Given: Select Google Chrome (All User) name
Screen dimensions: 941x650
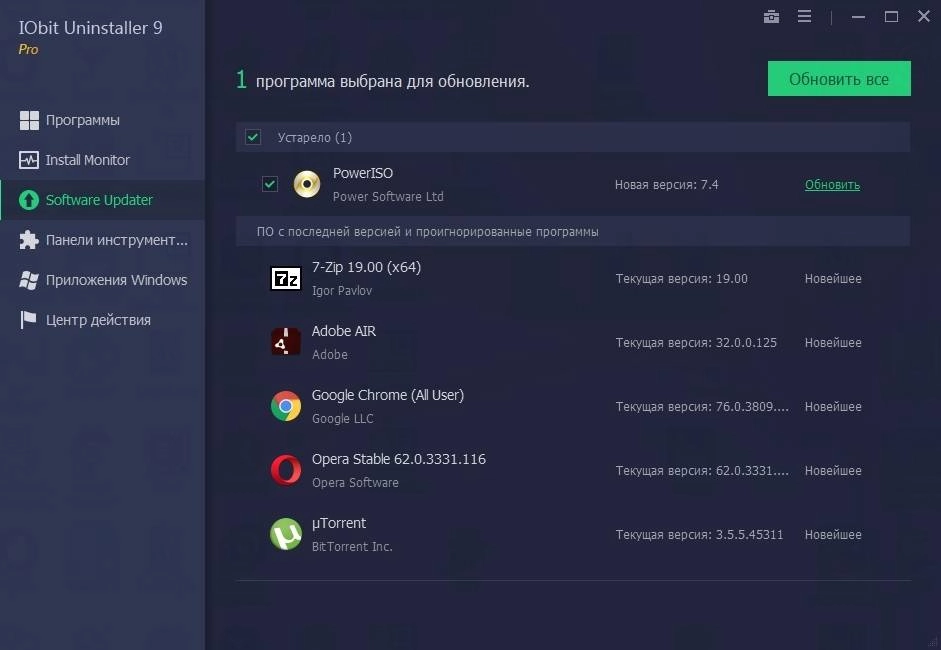Looking at the screenshot, I should click(x=388, y=395).
